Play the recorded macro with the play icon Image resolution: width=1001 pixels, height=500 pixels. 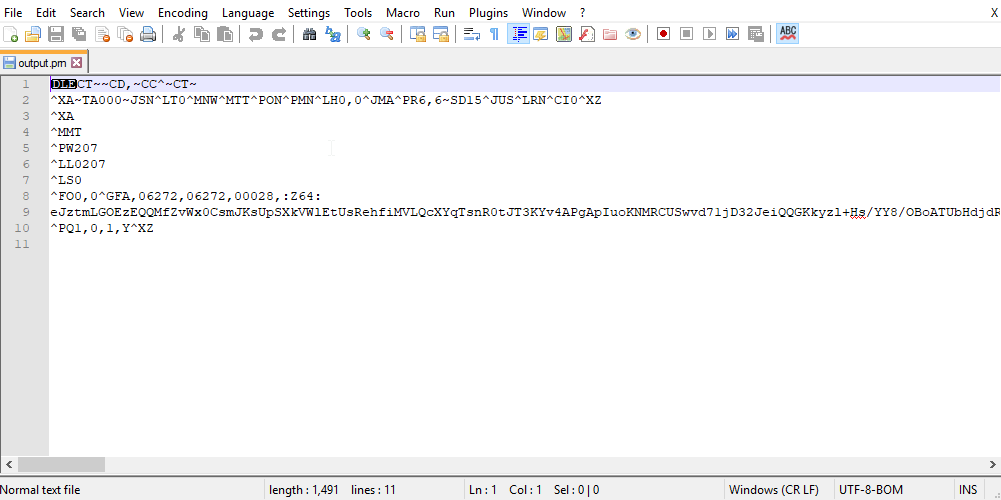709,34
